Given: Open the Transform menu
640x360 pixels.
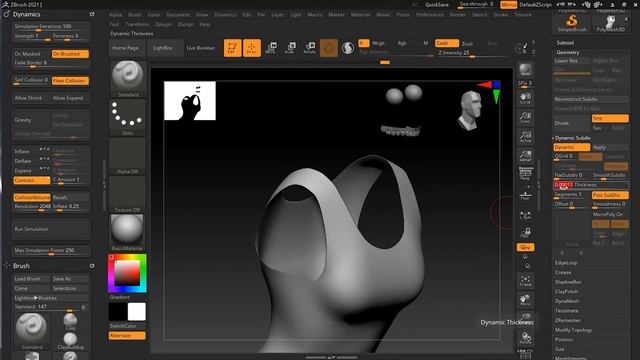Looking at the screenshot, I should (x=137, y=24).
